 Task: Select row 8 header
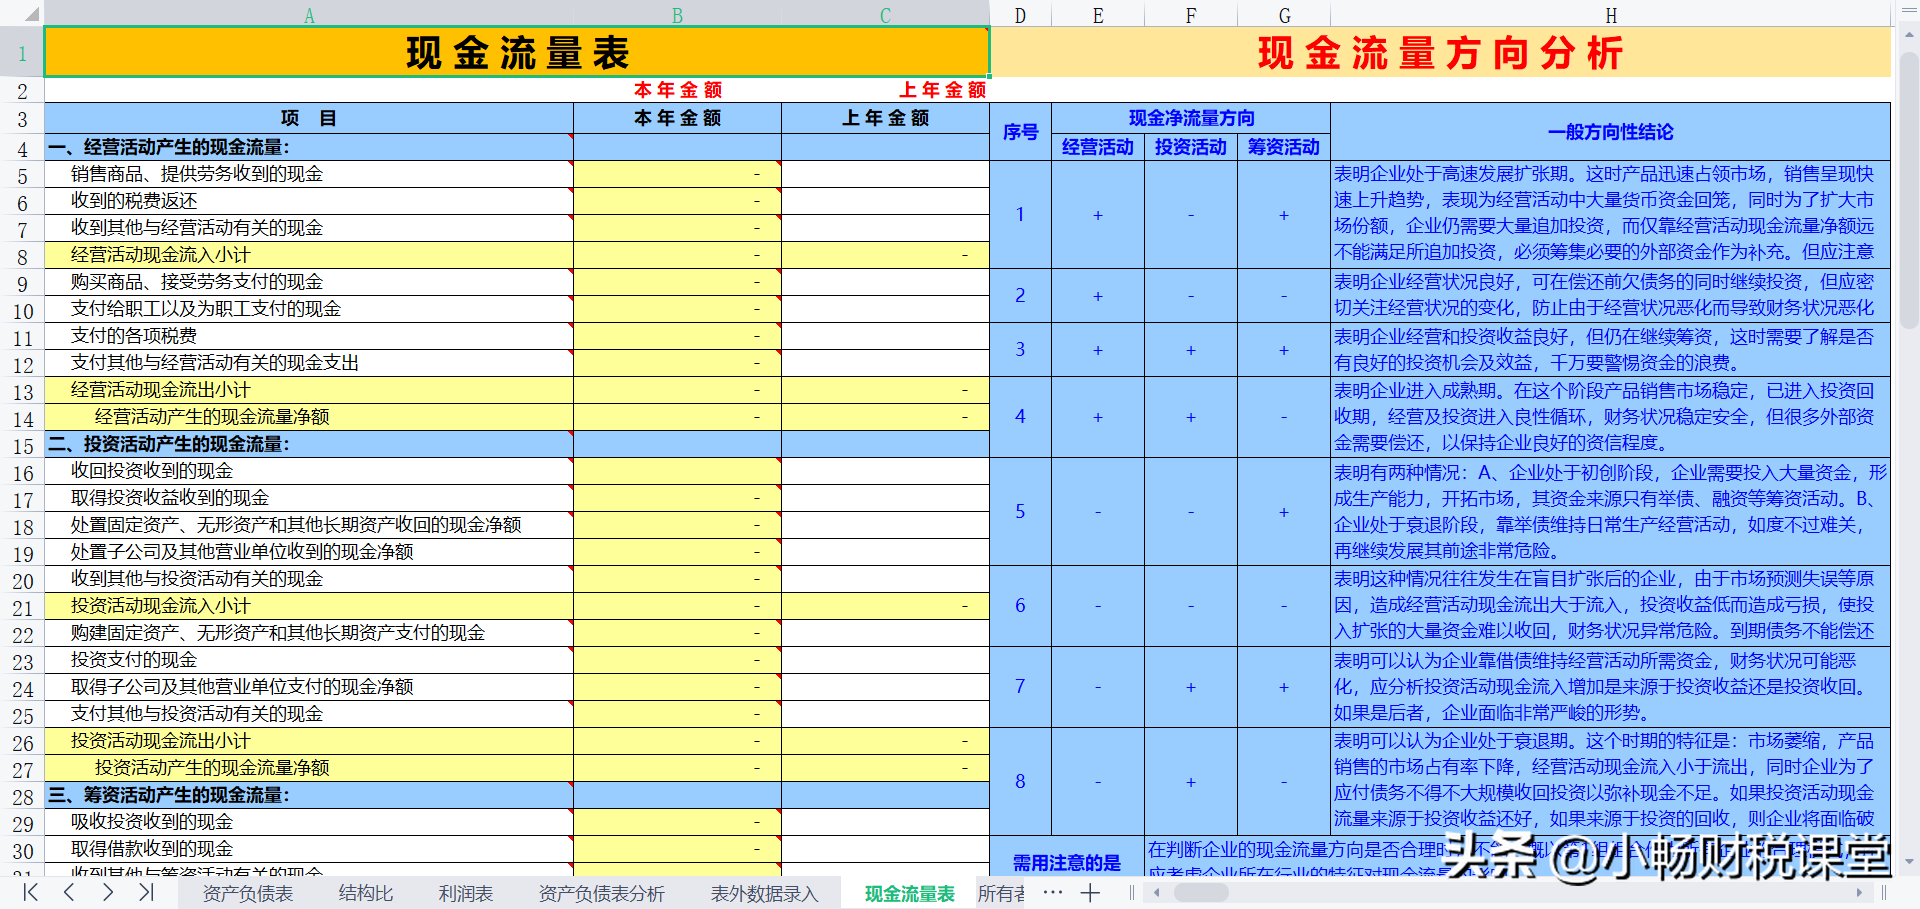(x=22, y=256)
